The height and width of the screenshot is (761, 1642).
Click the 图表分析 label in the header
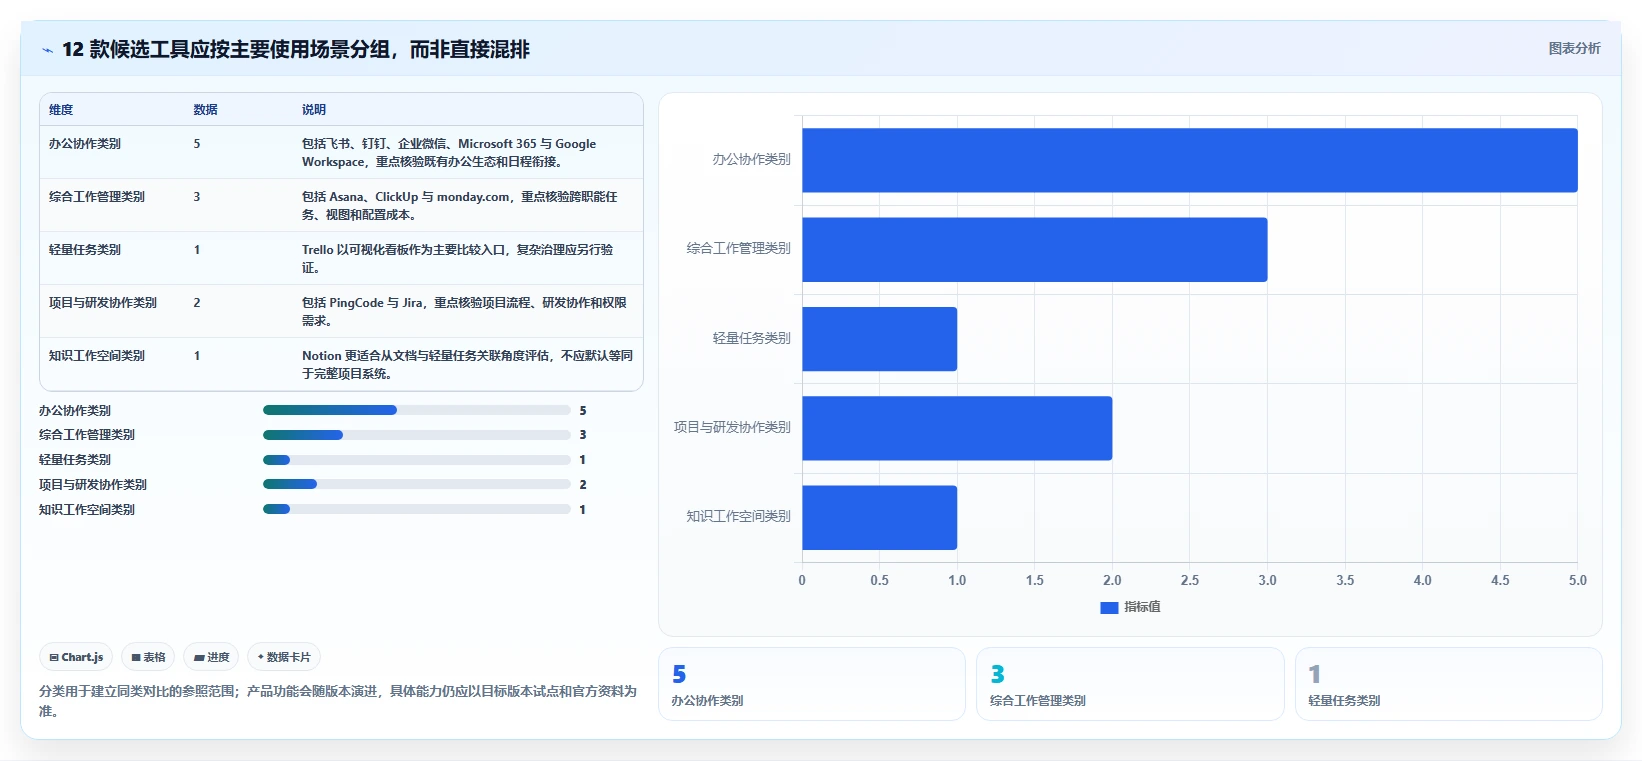tap(1574, 48)
